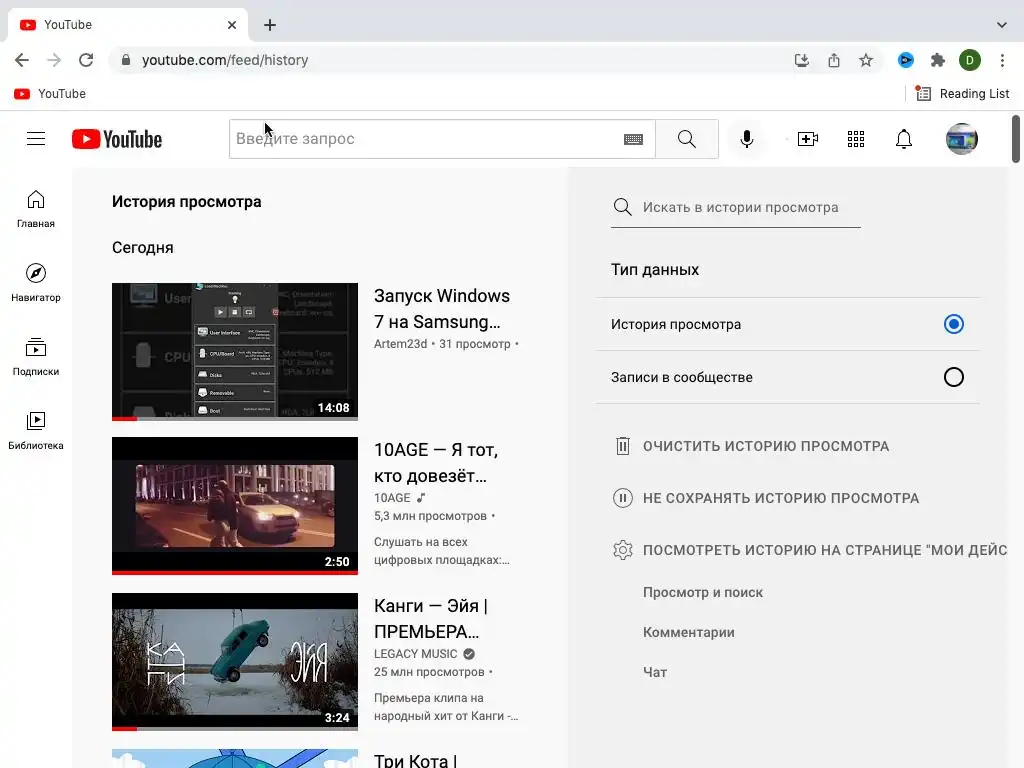Open Комментарии link
1024x768 pixels.
pyautogui.click(x=688, y=632)
